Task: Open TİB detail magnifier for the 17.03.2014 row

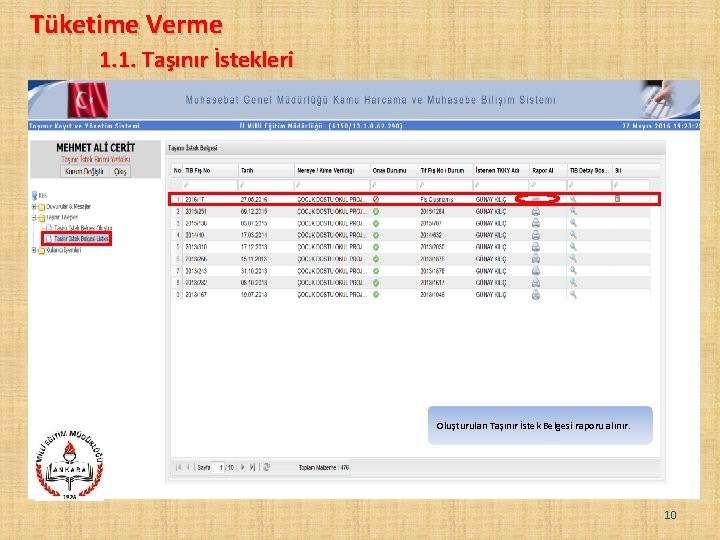Action: [573, 235]
